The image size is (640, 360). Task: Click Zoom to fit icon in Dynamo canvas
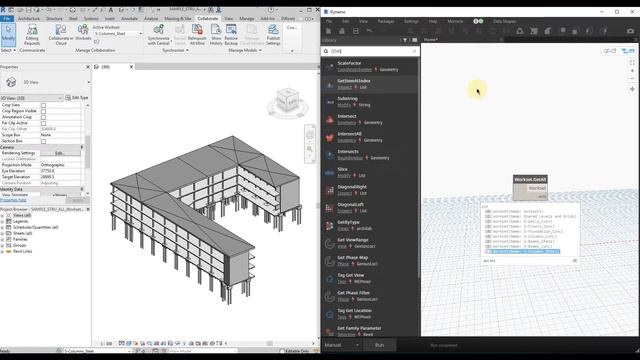point(632,62)
